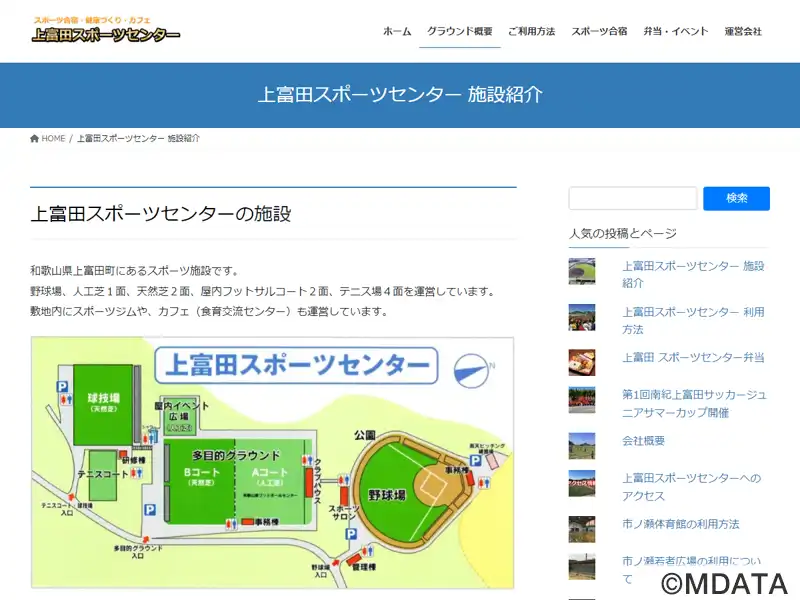Image resolution: width=800 pixels, height=600 pixels.
Task: Click the HOME breadcrumb link
Action: pyautogui.click(x=53, y=138)
